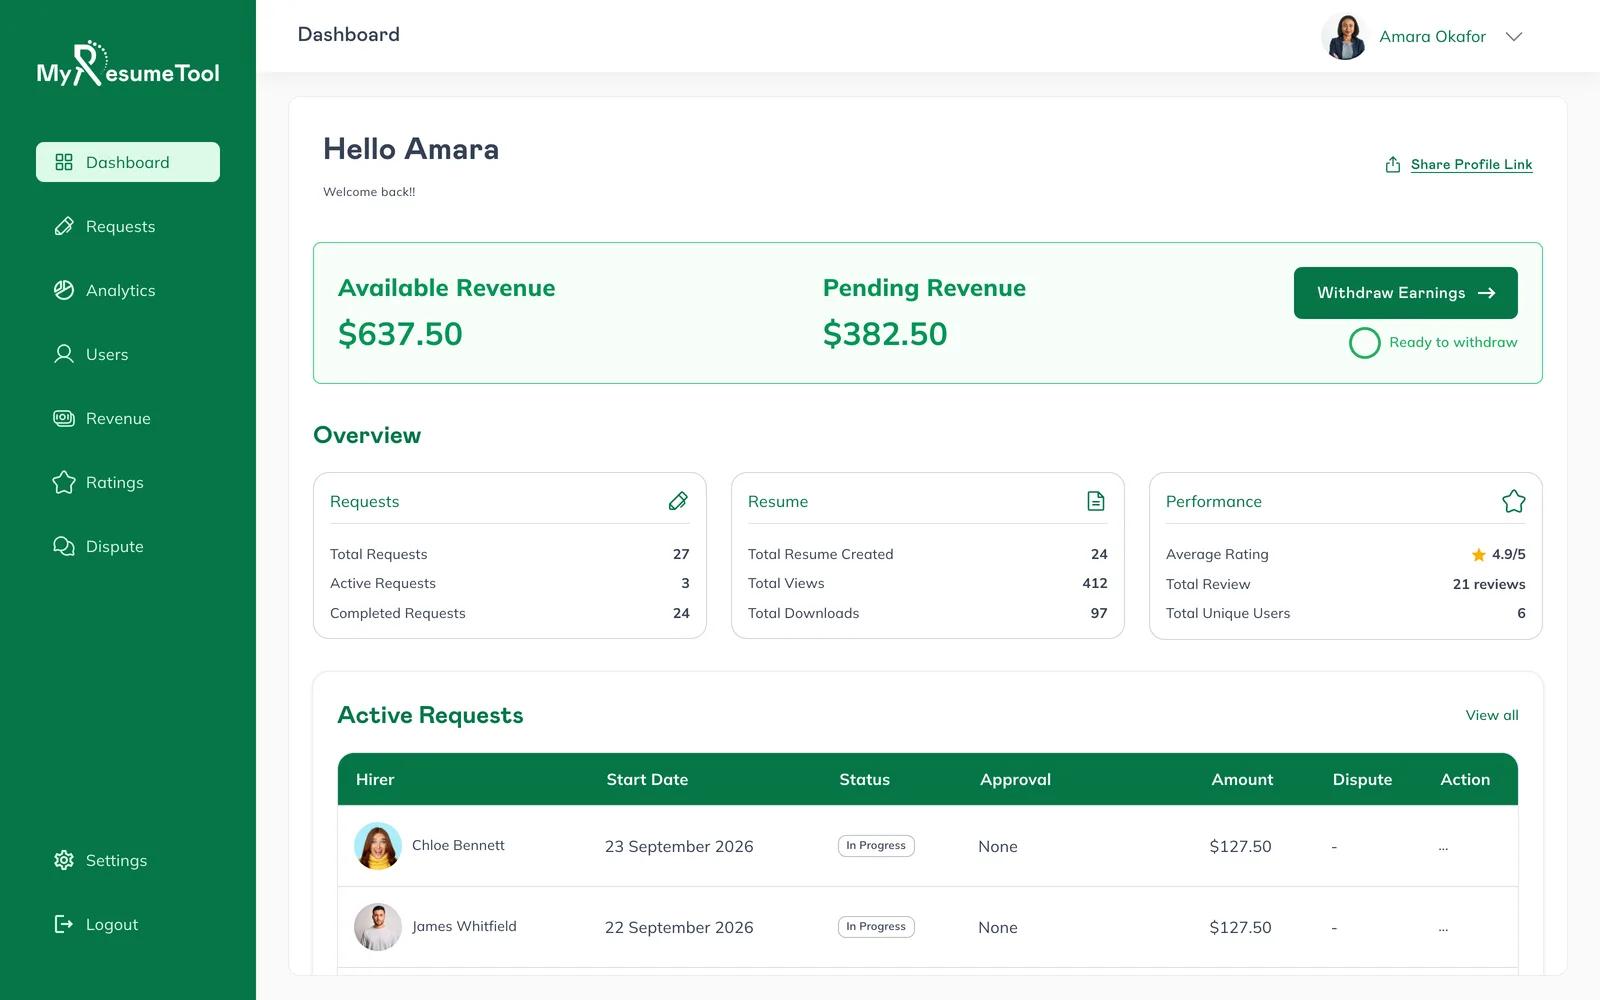Screen dimensions: 1600x1000
Task: Click the Users person icon in sidebar
Action: click(64, 354)
